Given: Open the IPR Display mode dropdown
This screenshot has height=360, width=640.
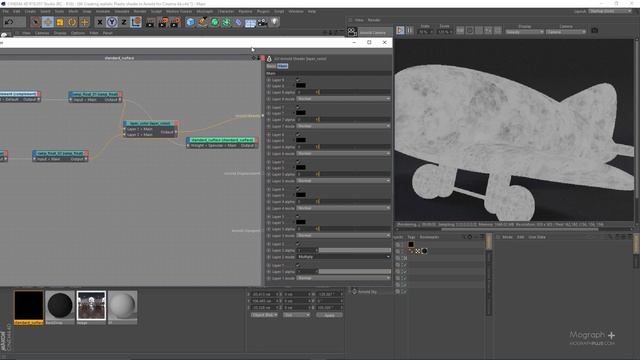Looking at the screenshot, I should coord(524,31).
